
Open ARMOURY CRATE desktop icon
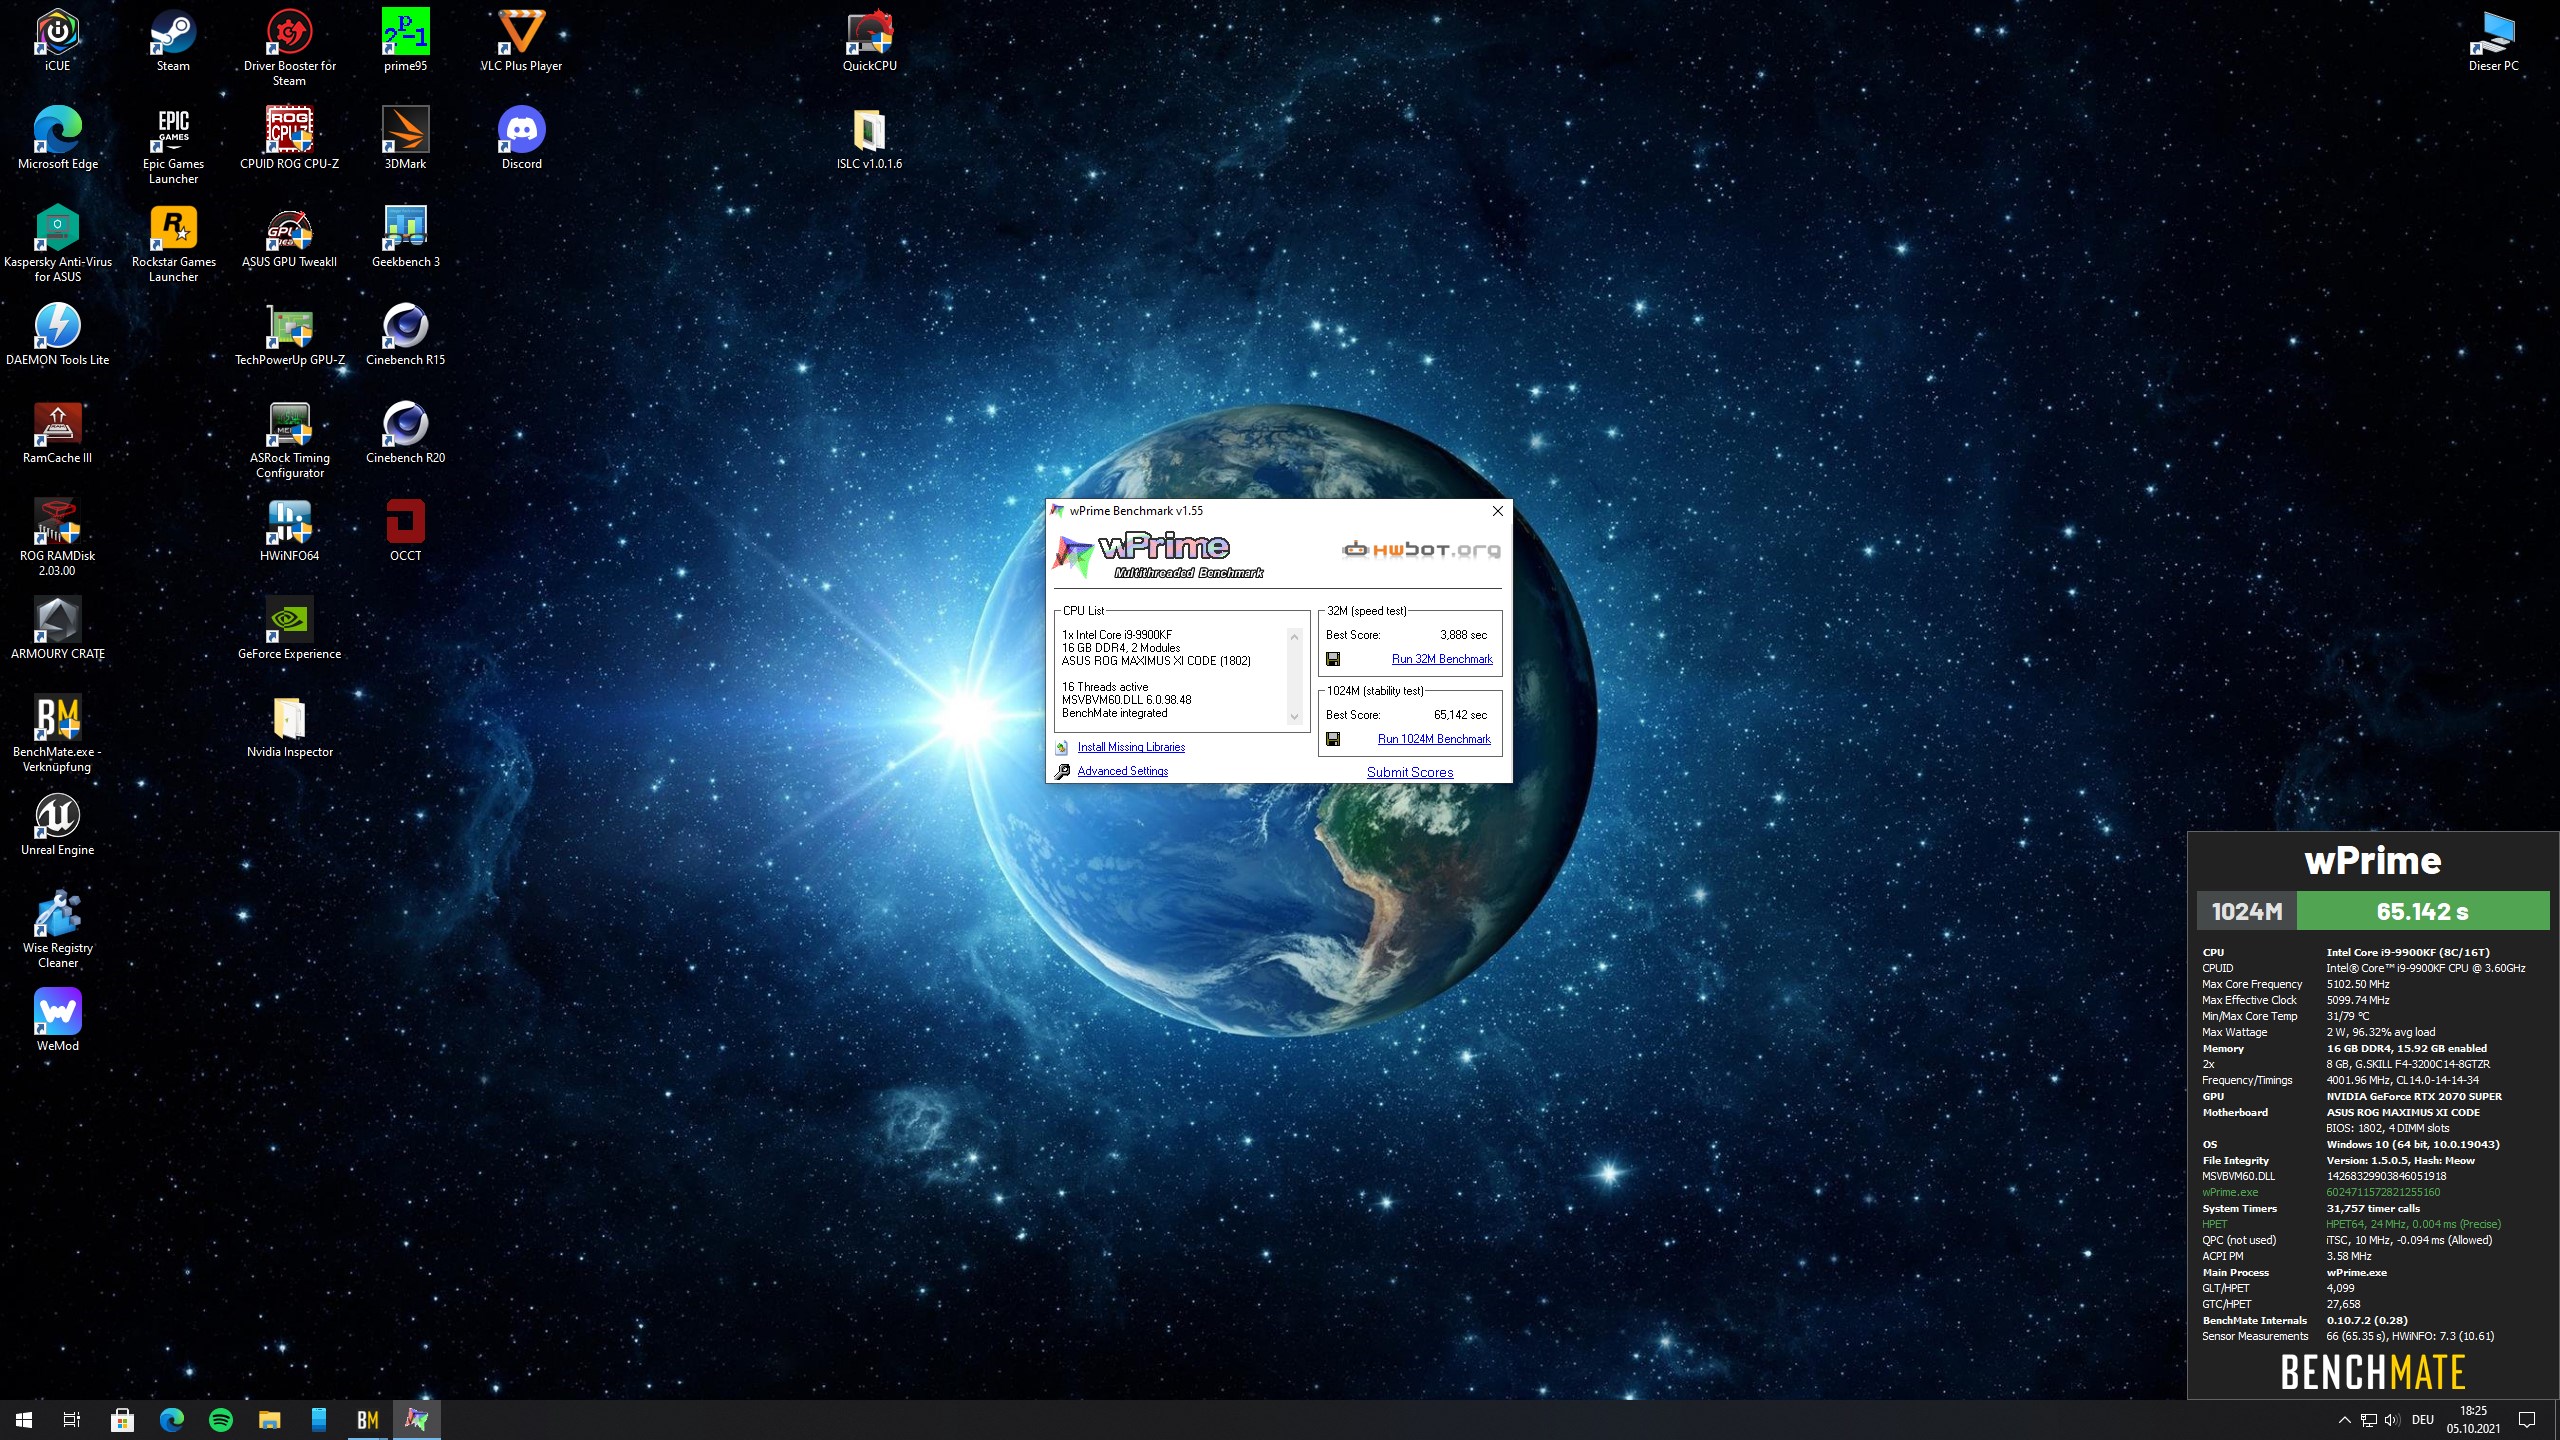[57, 628]
